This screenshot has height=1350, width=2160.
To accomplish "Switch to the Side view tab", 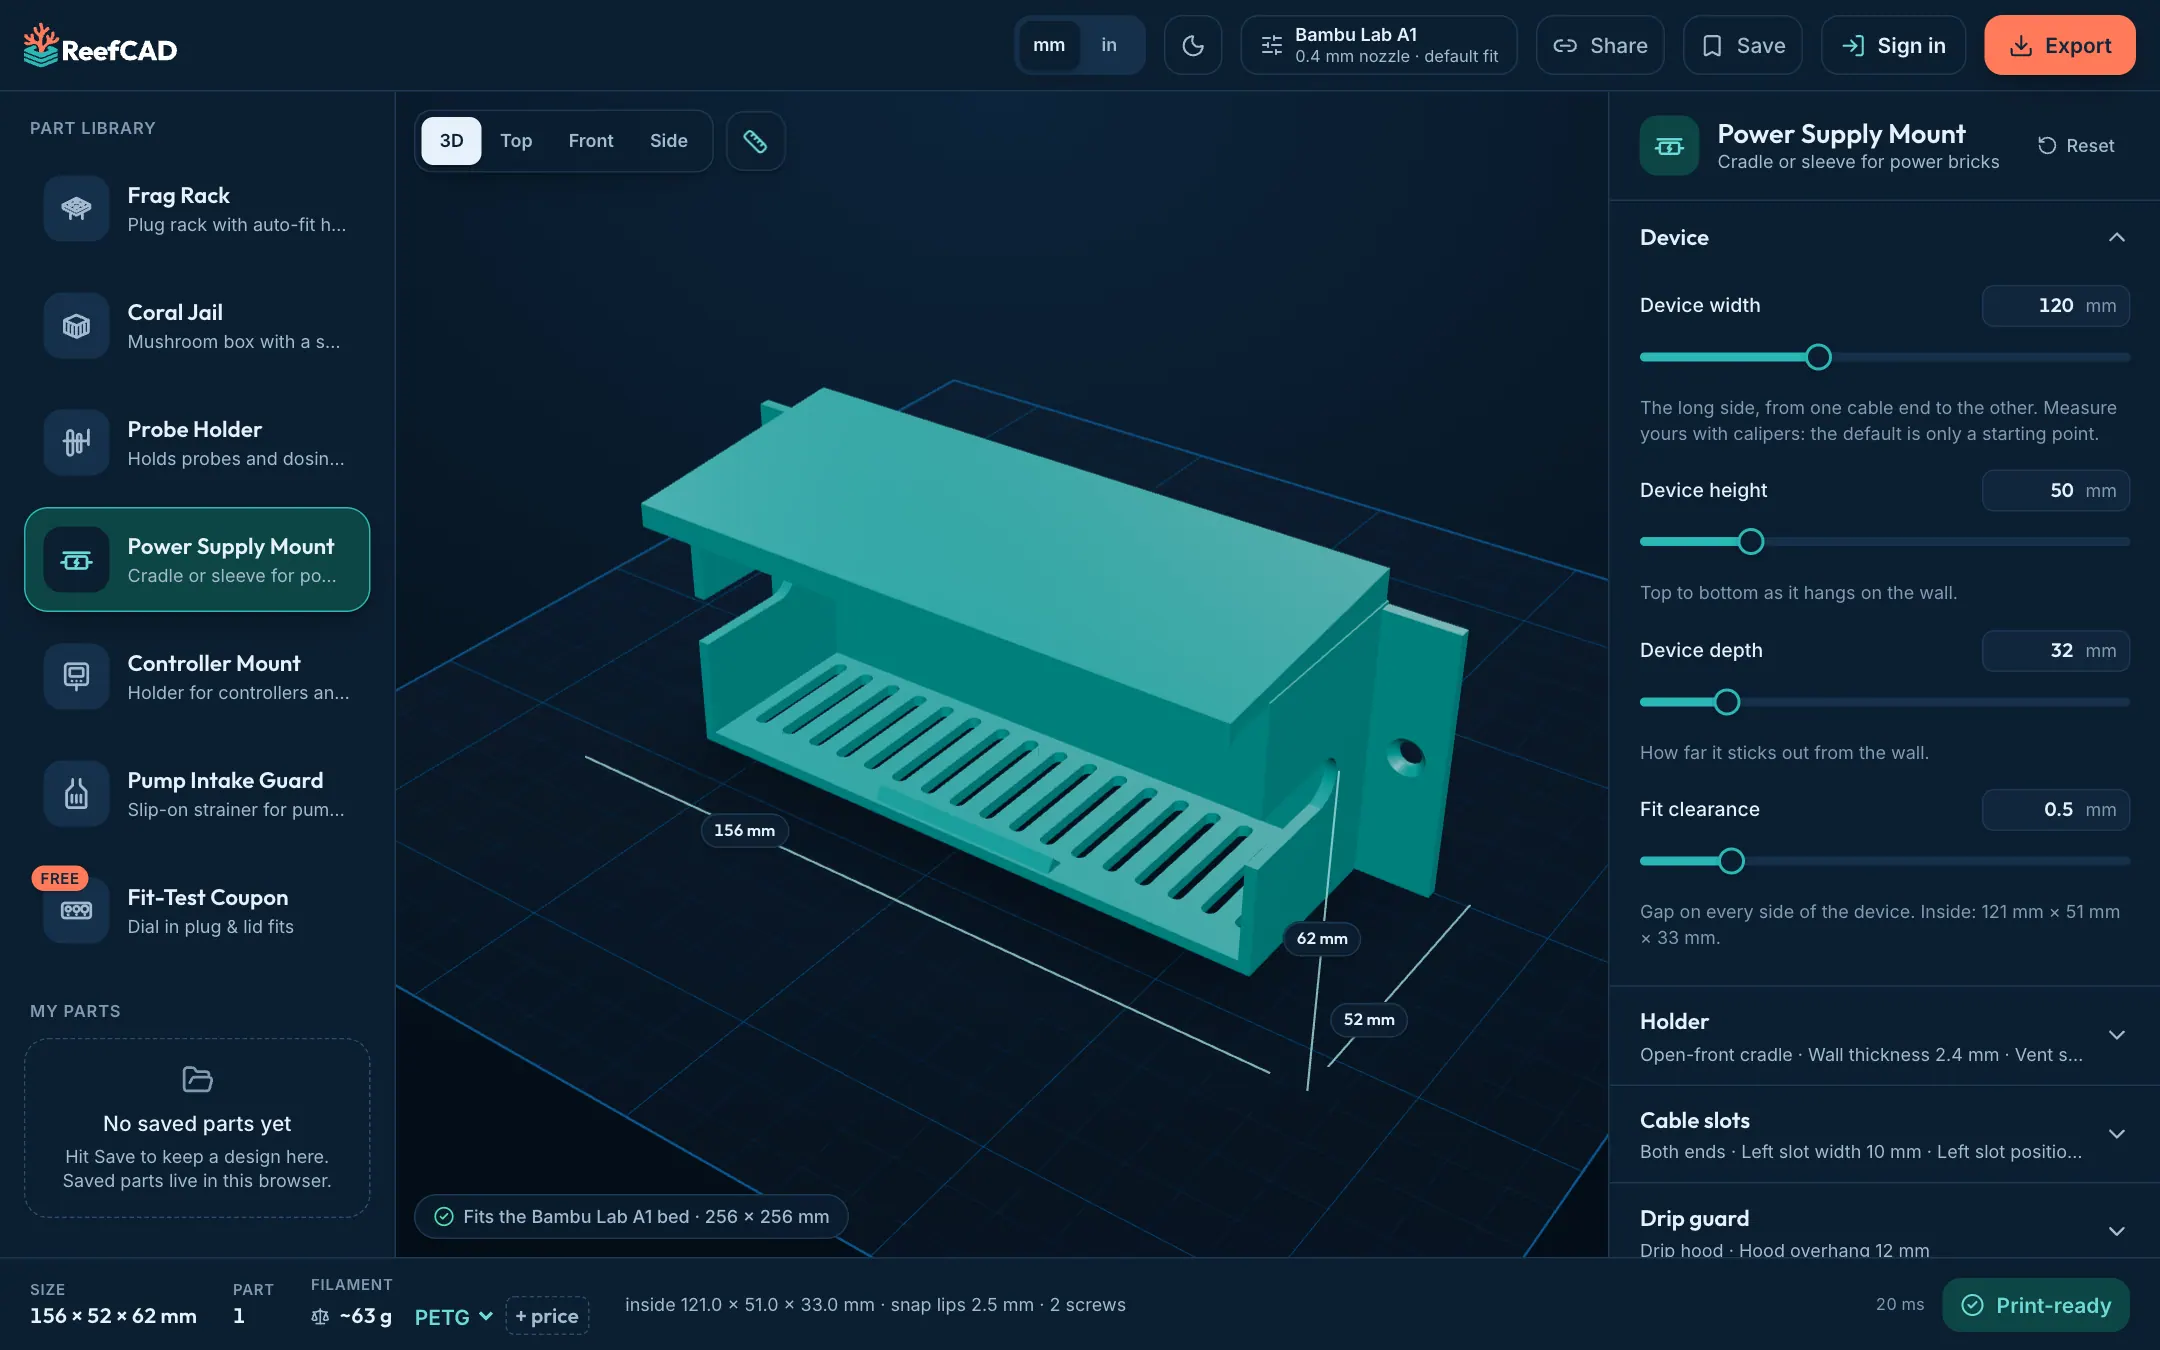I will point(669,141).
